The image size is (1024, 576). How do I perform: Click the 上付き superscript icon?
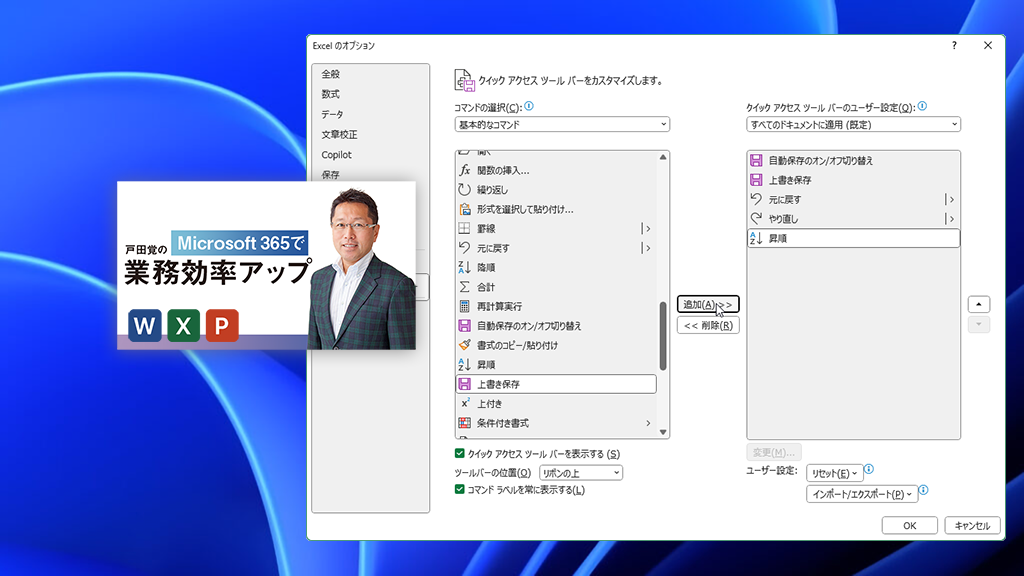(x=464, y=403)
